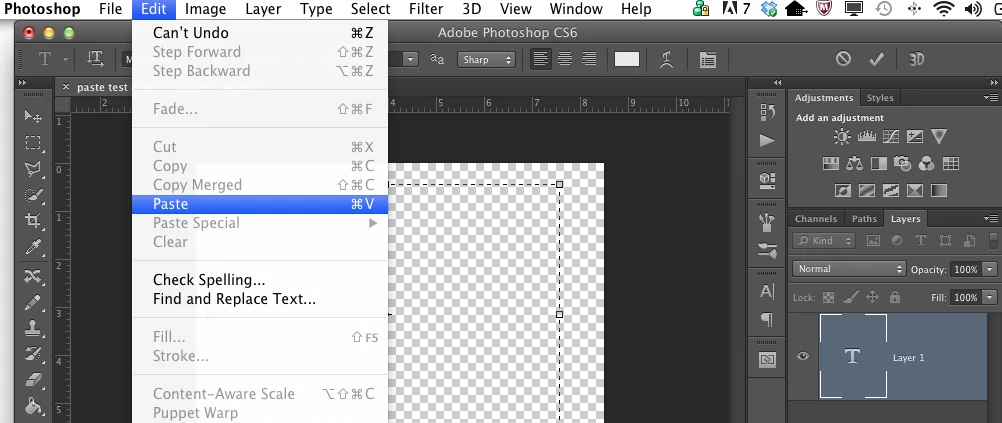Image resolution: width=1002 pixels, height=423 pixels.
Task: Add a Gradient Map adjustment
Action: click(x=939, y=190)
